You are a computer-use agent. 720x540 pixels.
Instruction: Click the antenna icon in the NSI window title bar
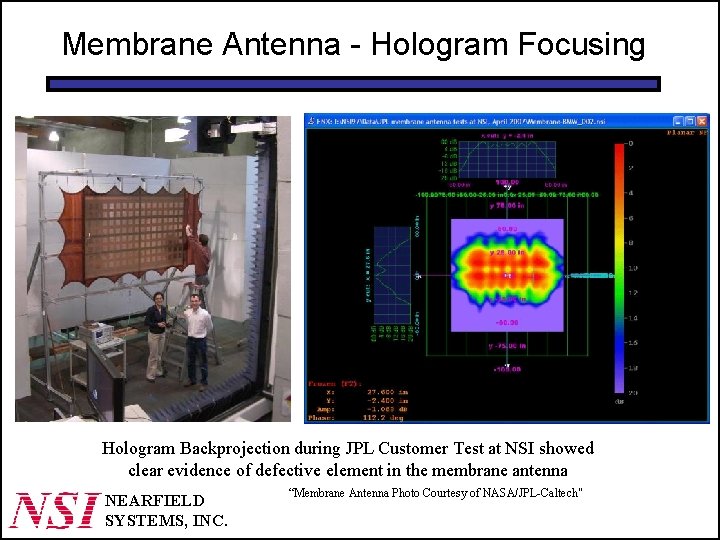[x=311, y=121]
